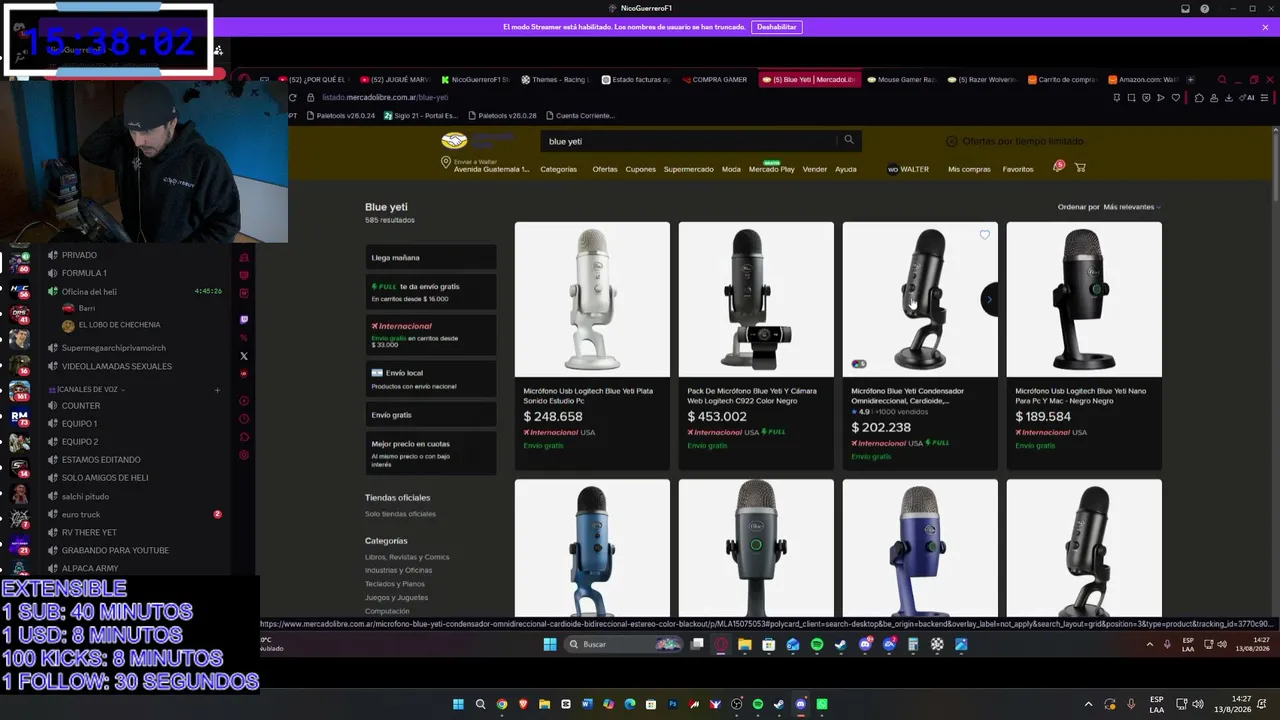Collapse the CANALES DE VOZ category

point(90,389)
